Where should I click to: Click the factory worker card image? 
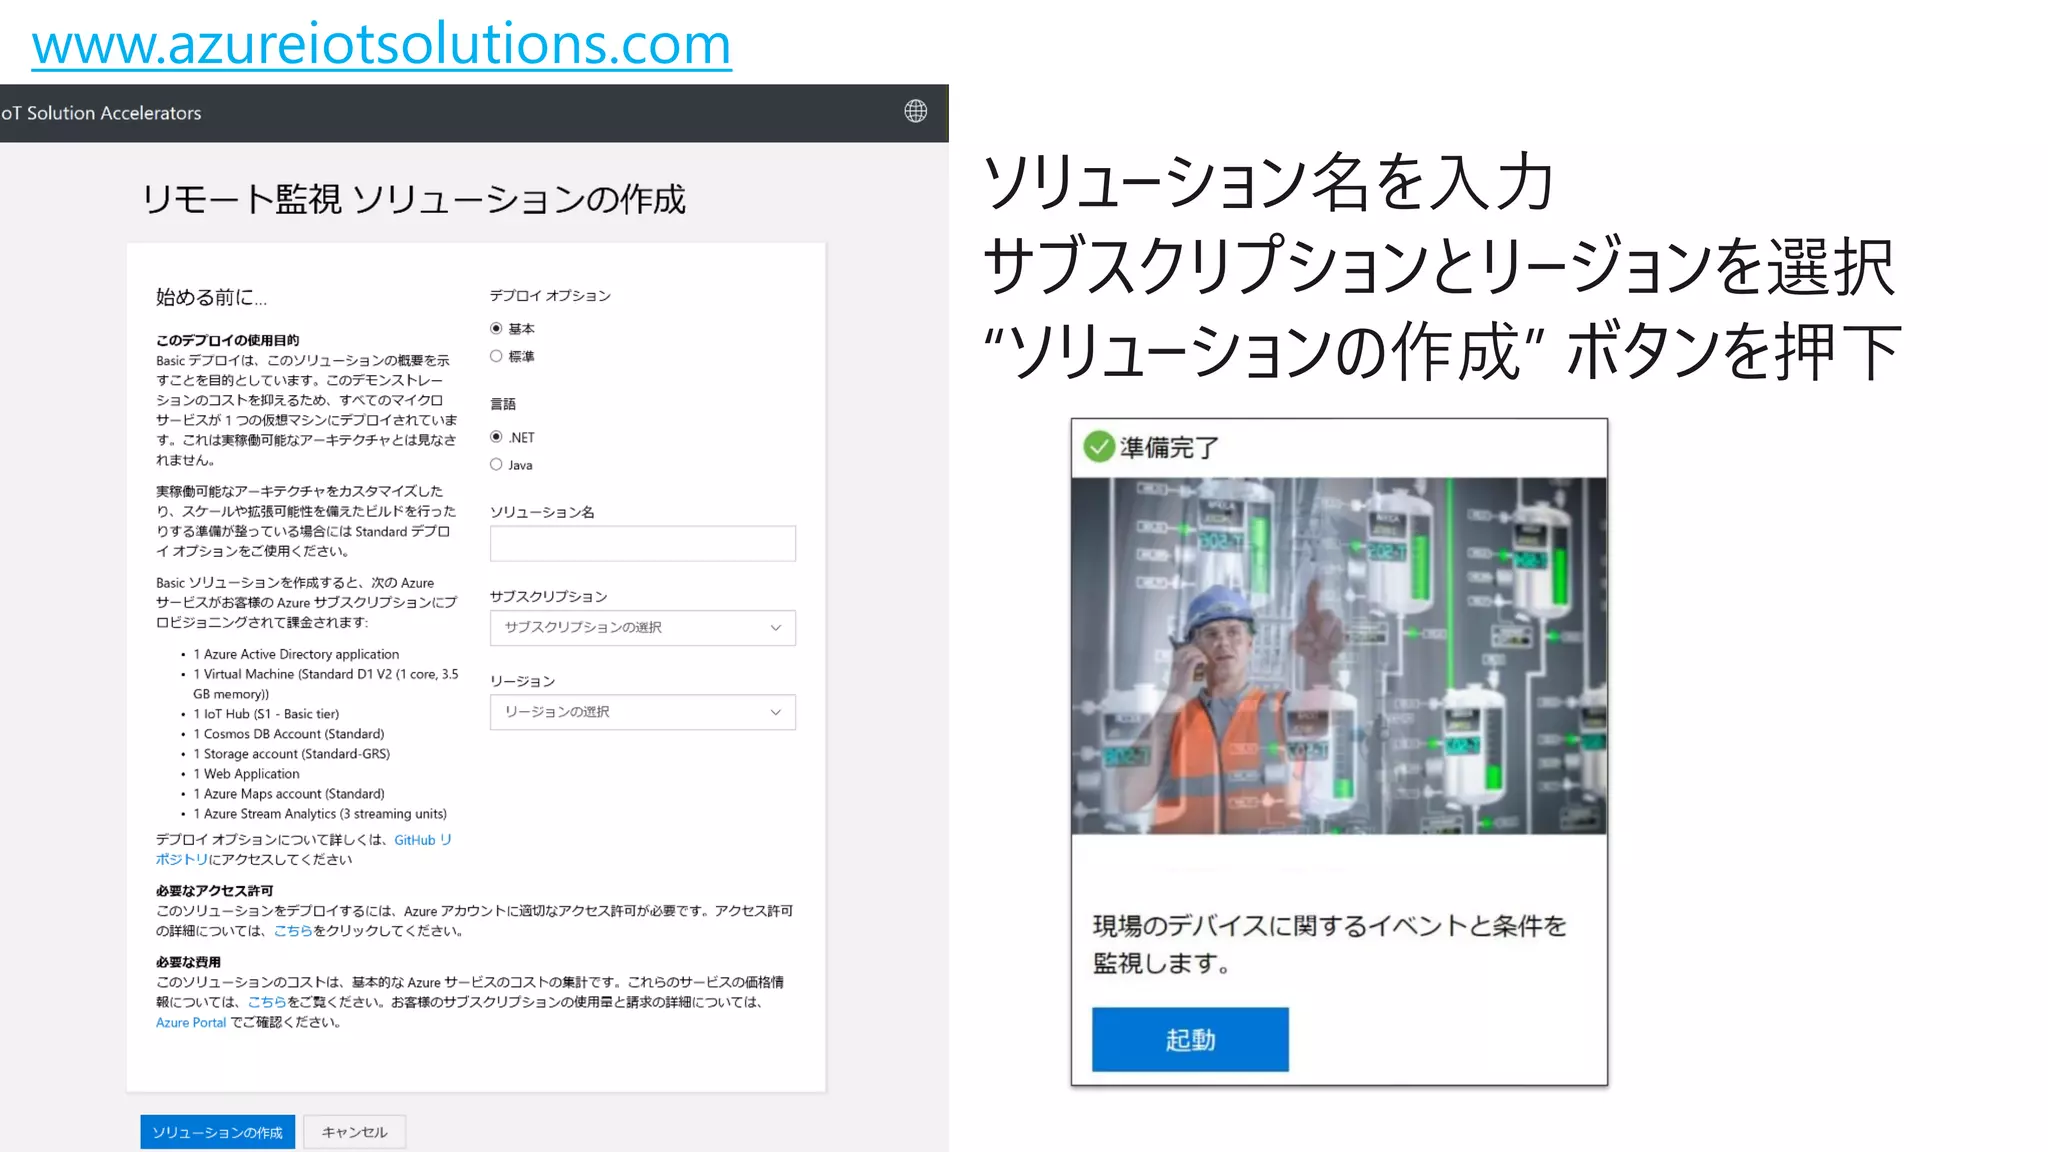click(1339, 656)
